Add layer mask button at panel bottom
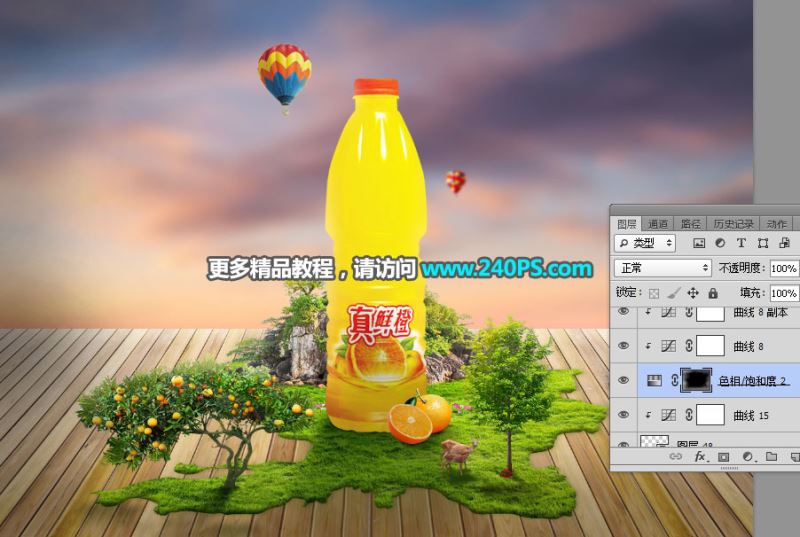800x537 pixels. [x=723, y=456]
